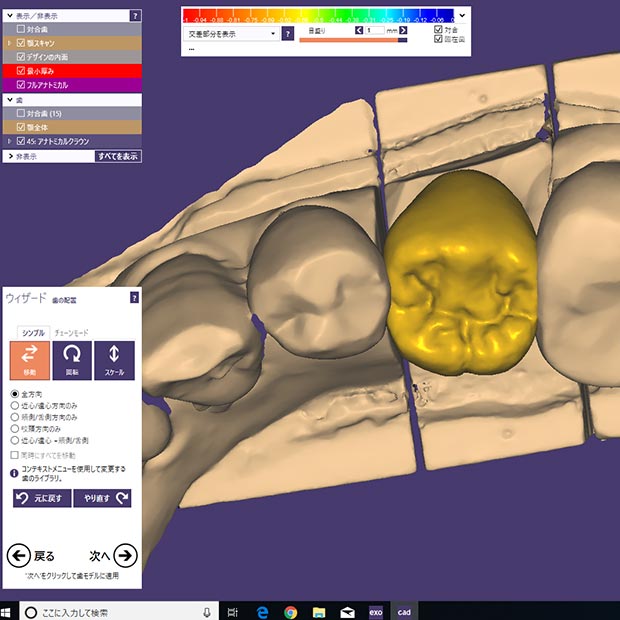Click the すべてを表示 button

(118, 156)
